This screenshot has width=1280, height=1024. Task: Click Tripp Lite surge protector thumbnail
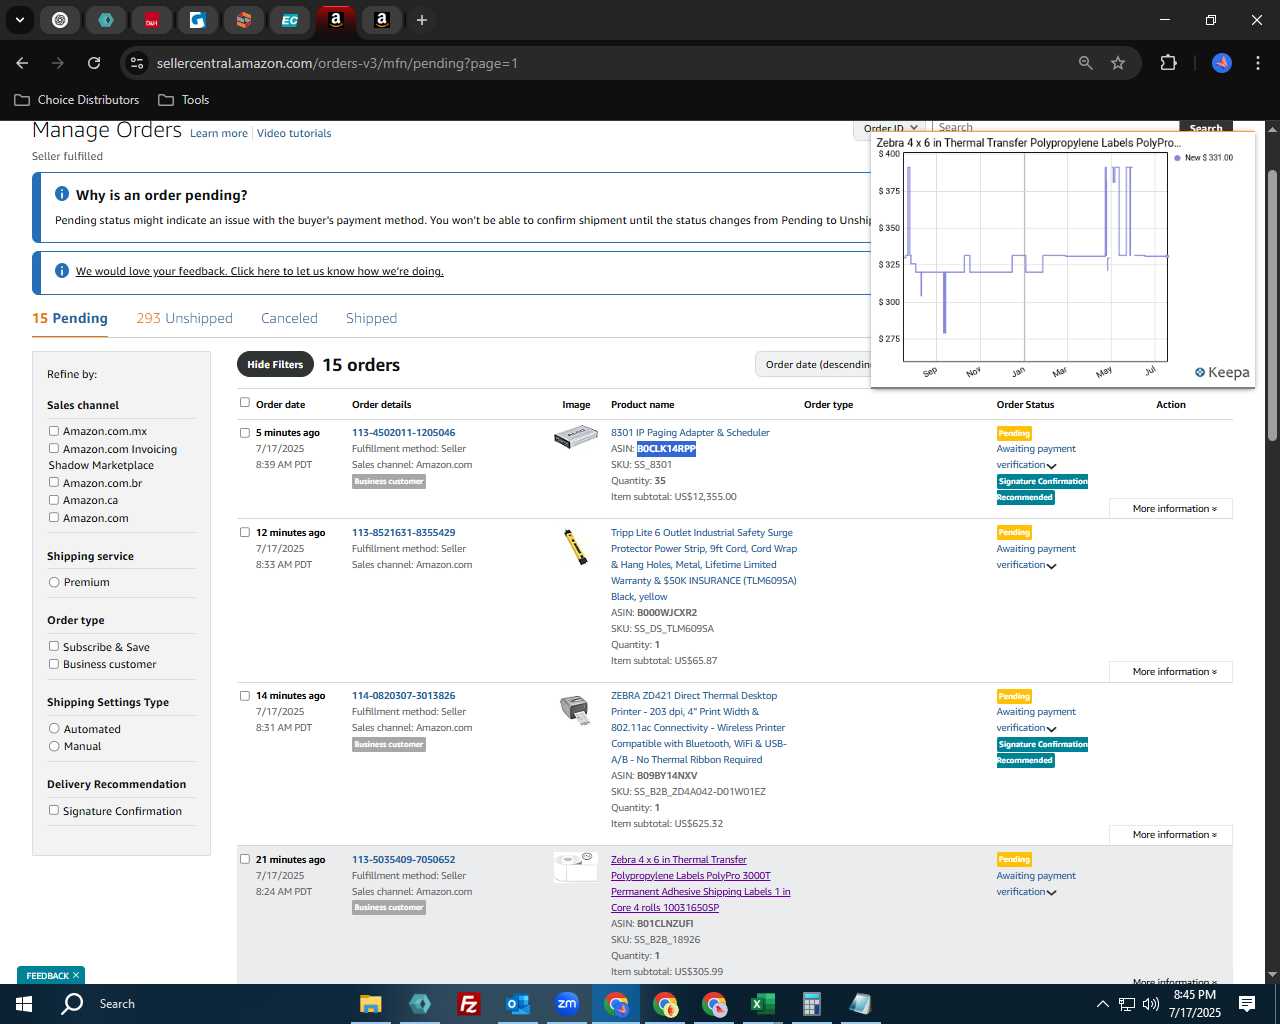[575, 547]
